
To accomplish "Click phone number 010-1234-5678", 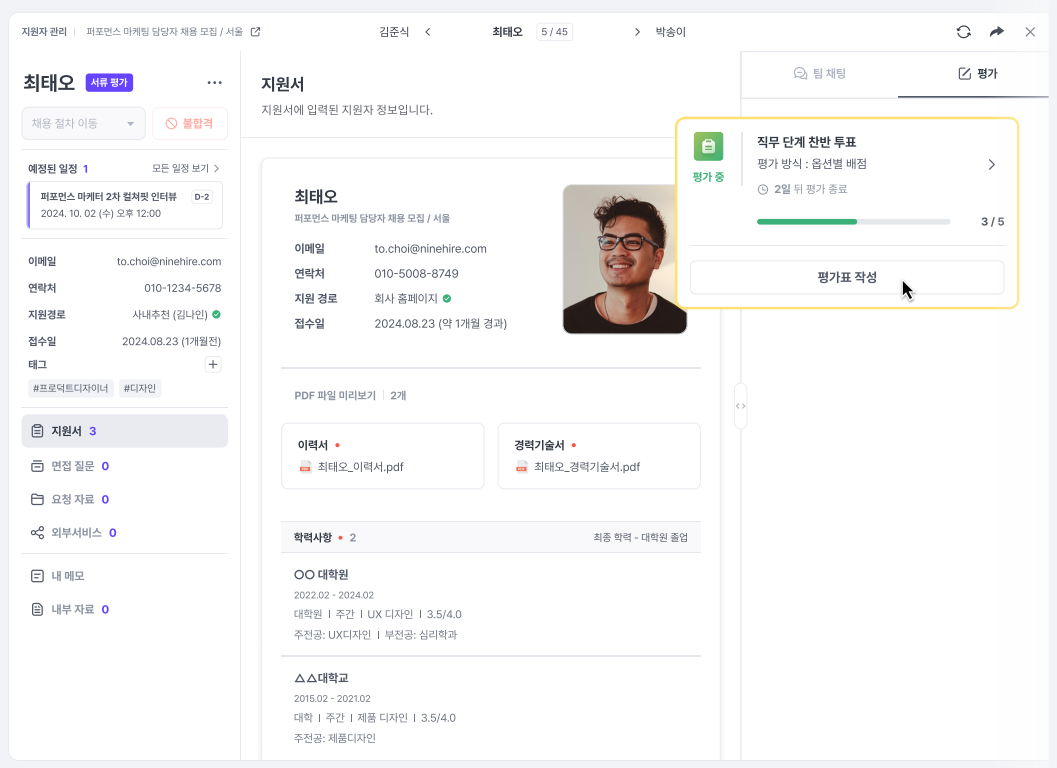I will [x=183, y=288].
